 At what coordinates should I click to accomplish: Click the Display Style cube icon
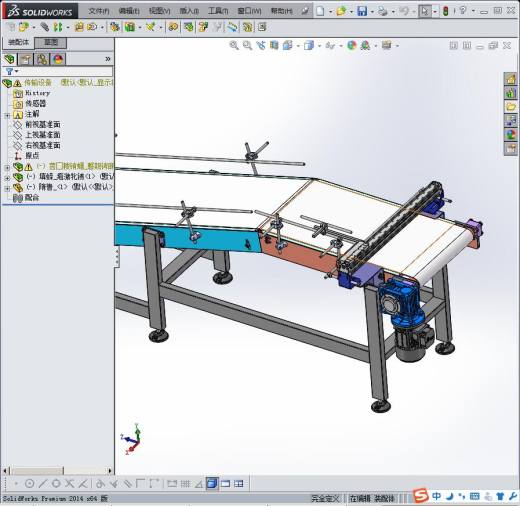pos(309,45)
